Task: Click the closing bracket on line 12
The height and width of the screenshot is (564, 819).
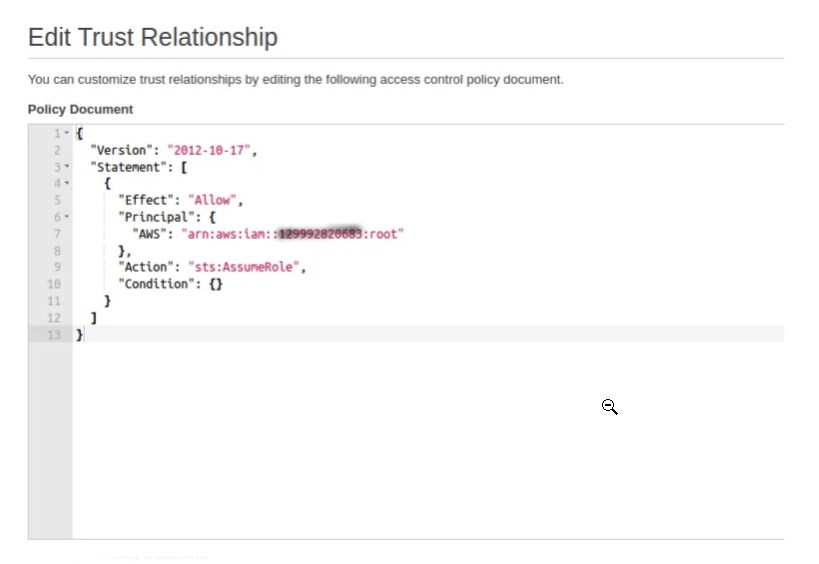Action: coord(93,317)
